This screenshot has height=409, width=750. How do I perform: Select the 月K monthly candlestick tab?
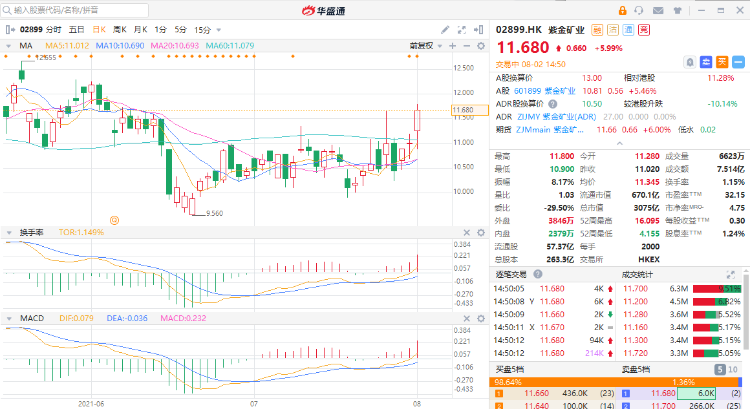(x=140, y=30)
